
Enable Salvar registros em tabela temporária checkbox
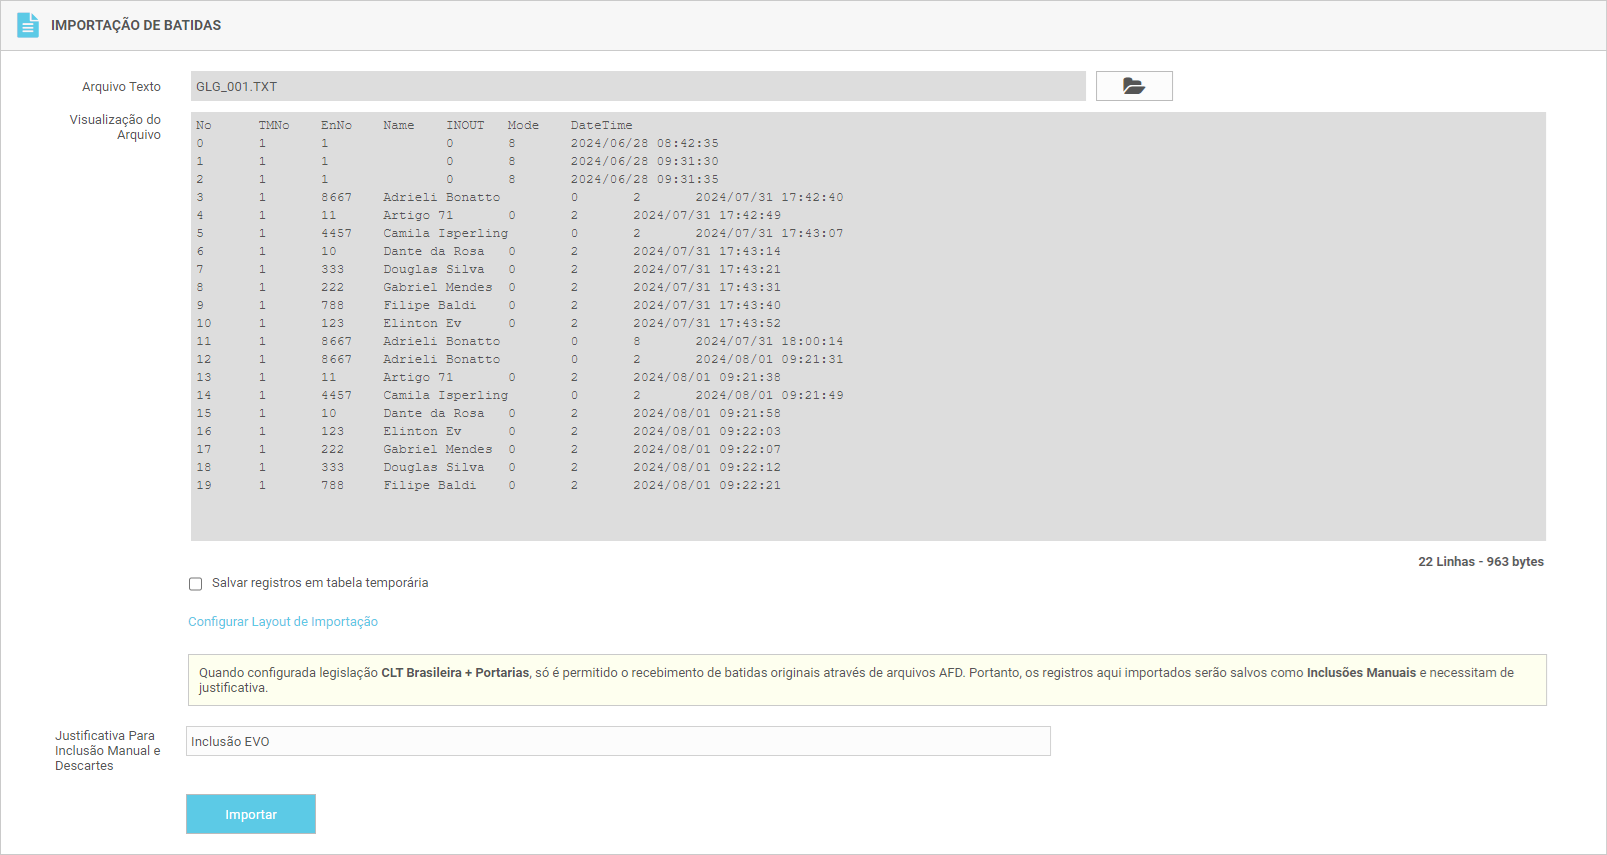click(x=196, y=584)
